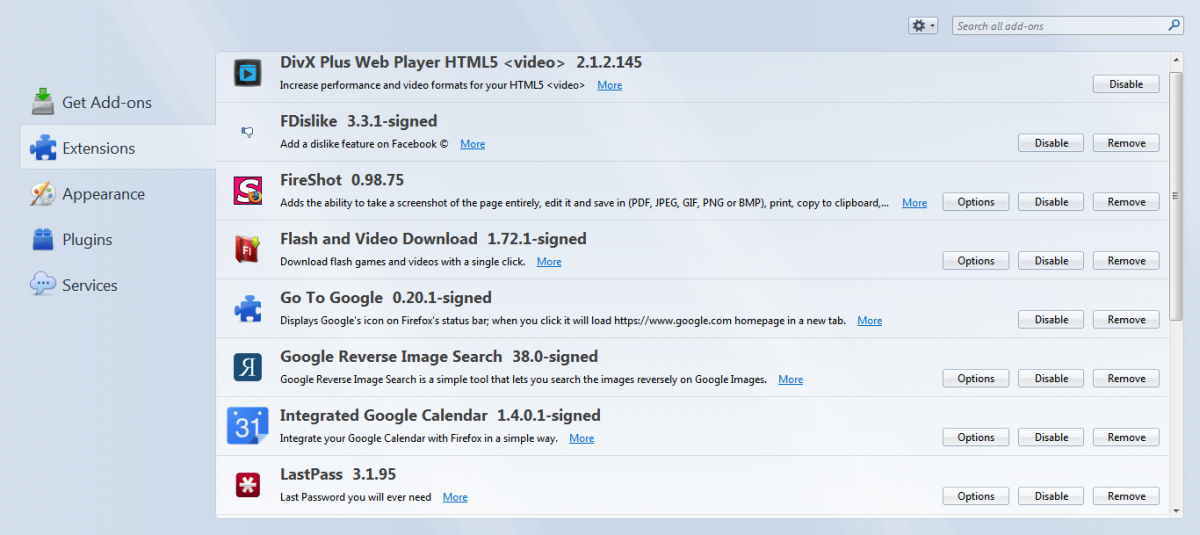Click the LastPass red asterisk icon
The height and width of the screenshot is (535, 1200).
coord(247,485)
